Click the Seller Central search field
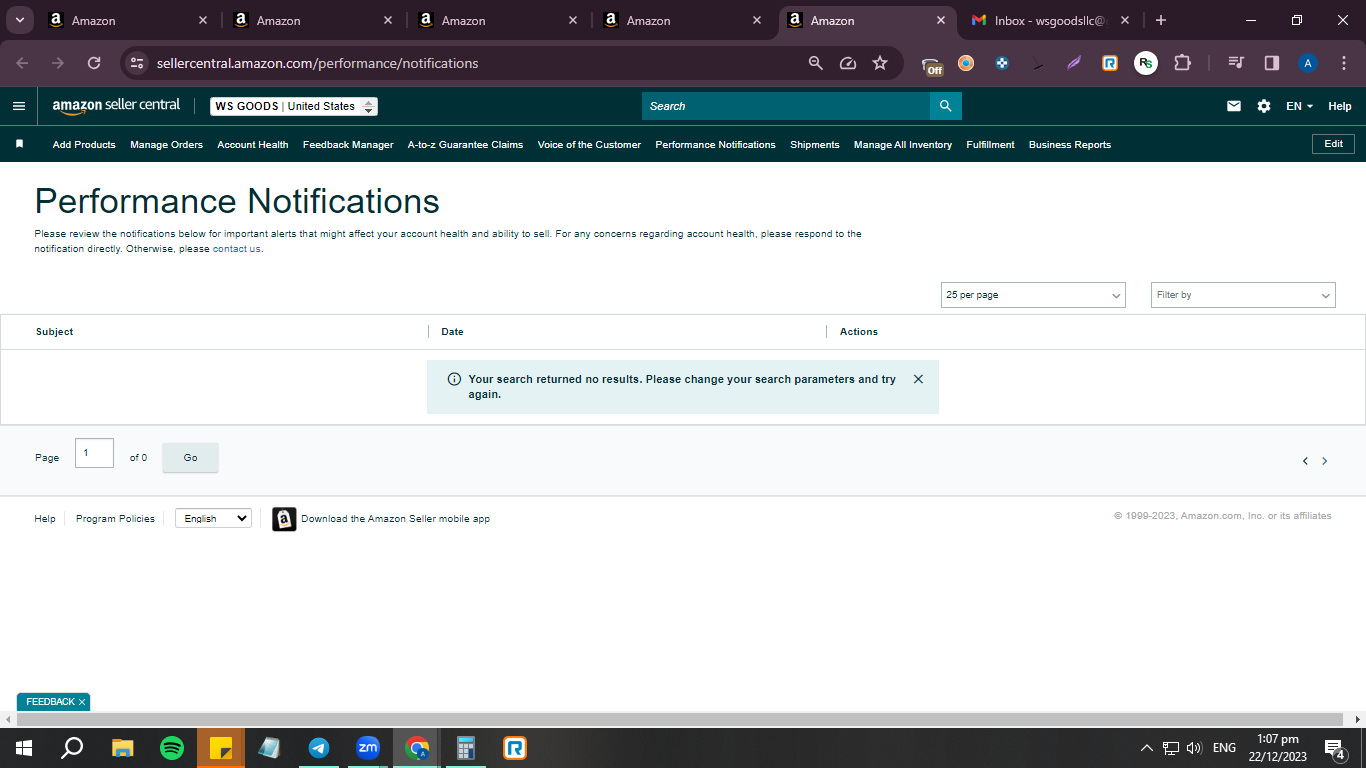This screenshot has height=768, width=1366. point(786,106)
